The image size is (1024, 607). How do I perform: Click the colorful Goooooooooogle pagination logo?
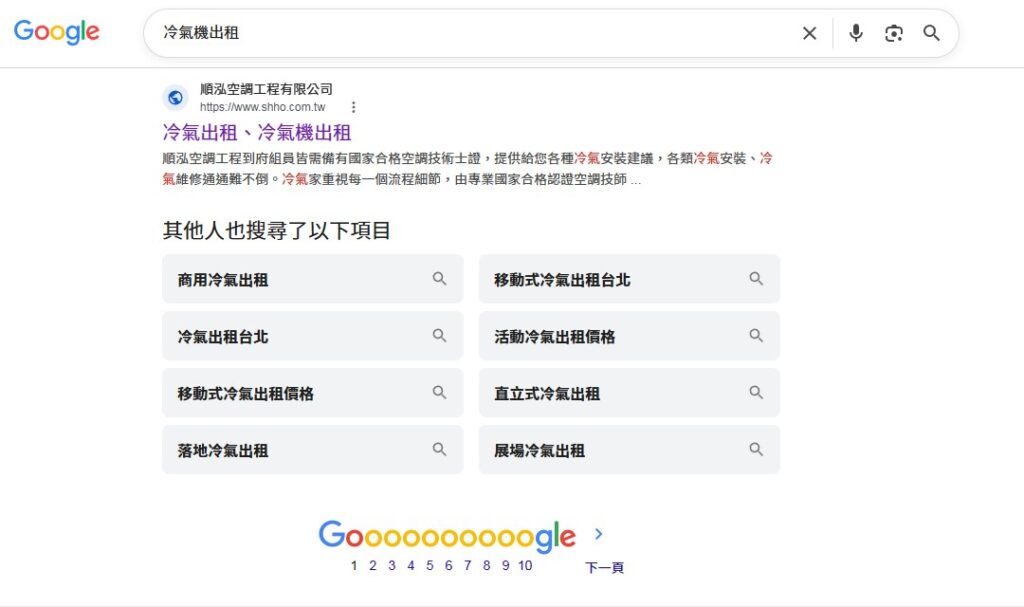point(447,536)
